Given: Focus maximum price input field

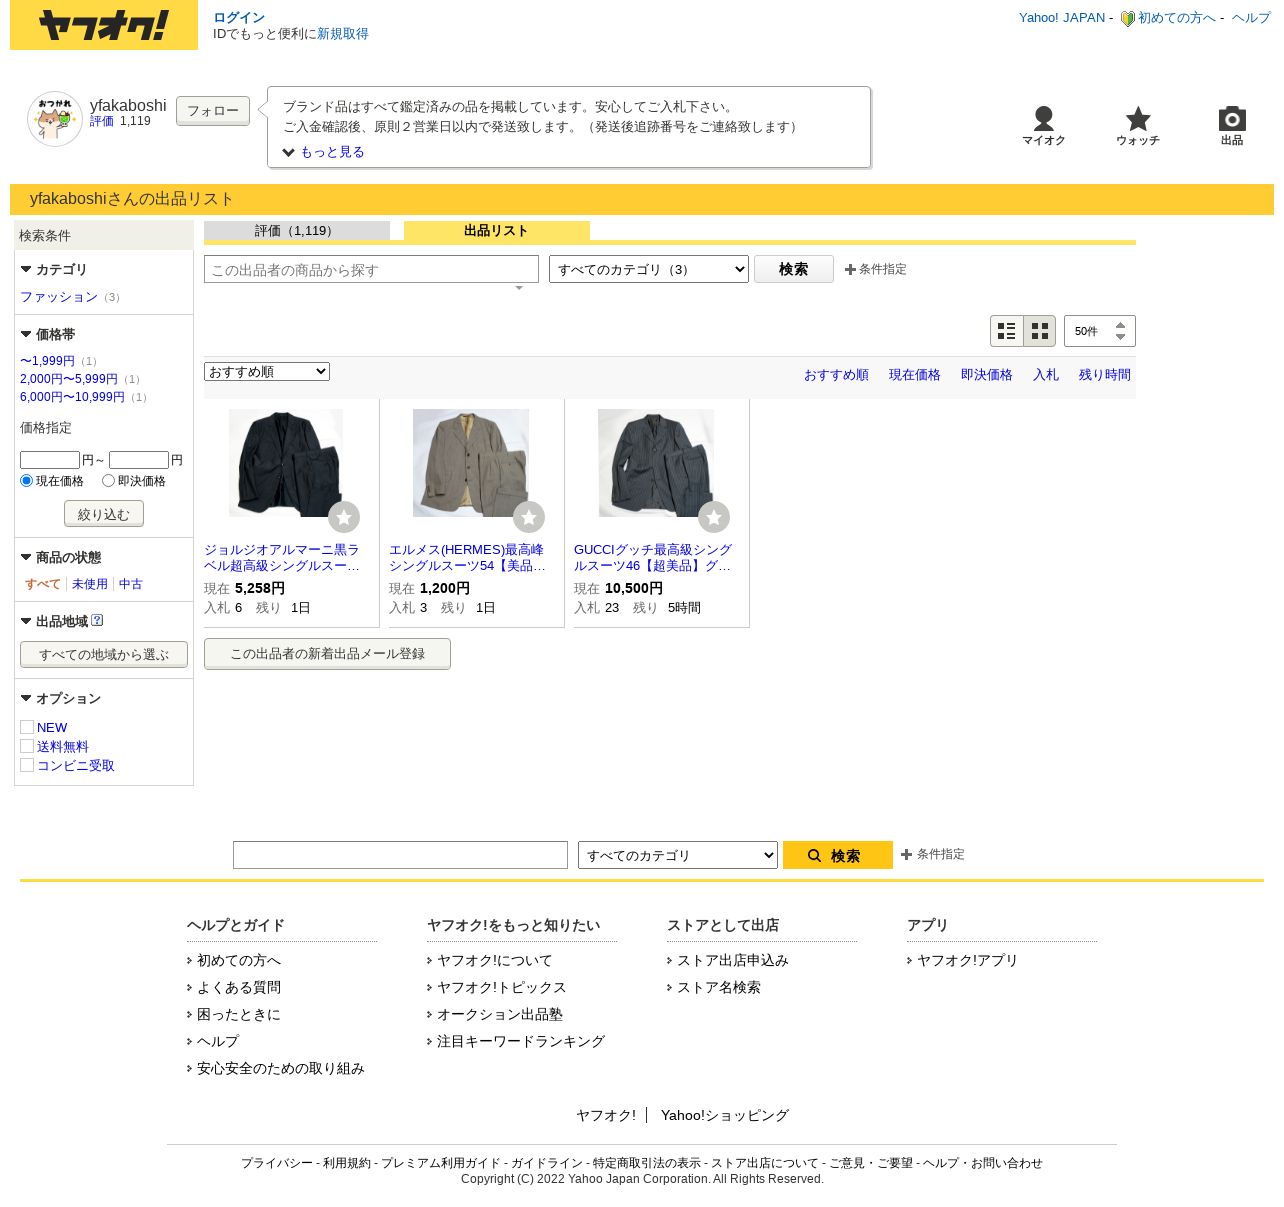Looking at the screenshot, I should click(x=139, y=460).
